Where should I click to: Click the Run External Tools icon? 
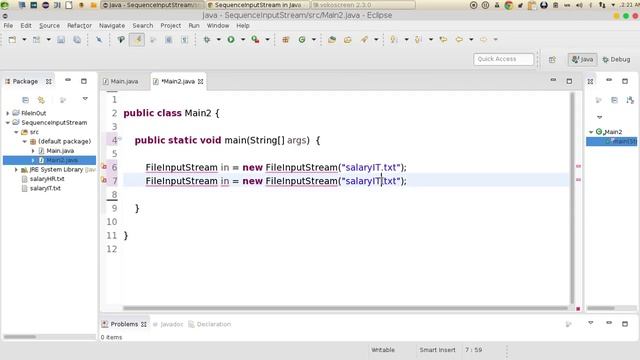pyautogui.click(x=256, y=40)
